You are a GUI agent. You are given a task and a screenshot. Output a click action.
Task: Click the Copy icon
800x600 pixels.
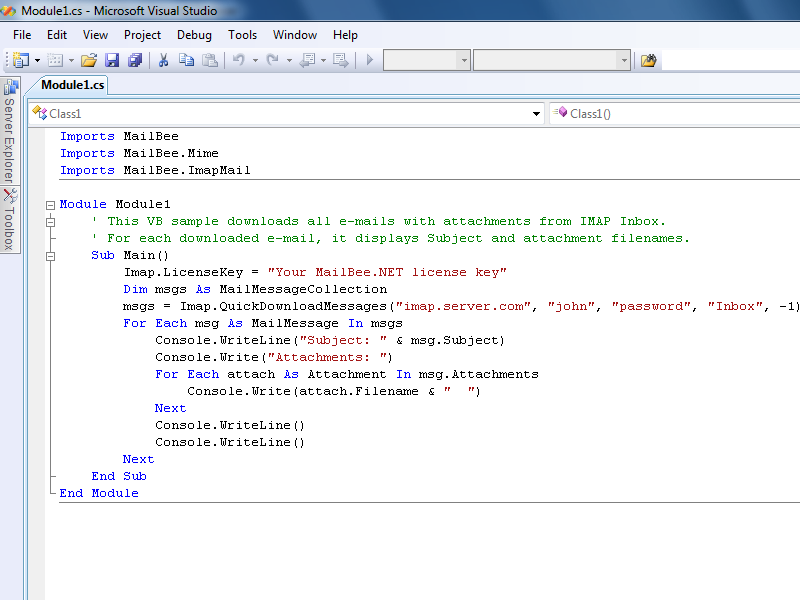186,60
